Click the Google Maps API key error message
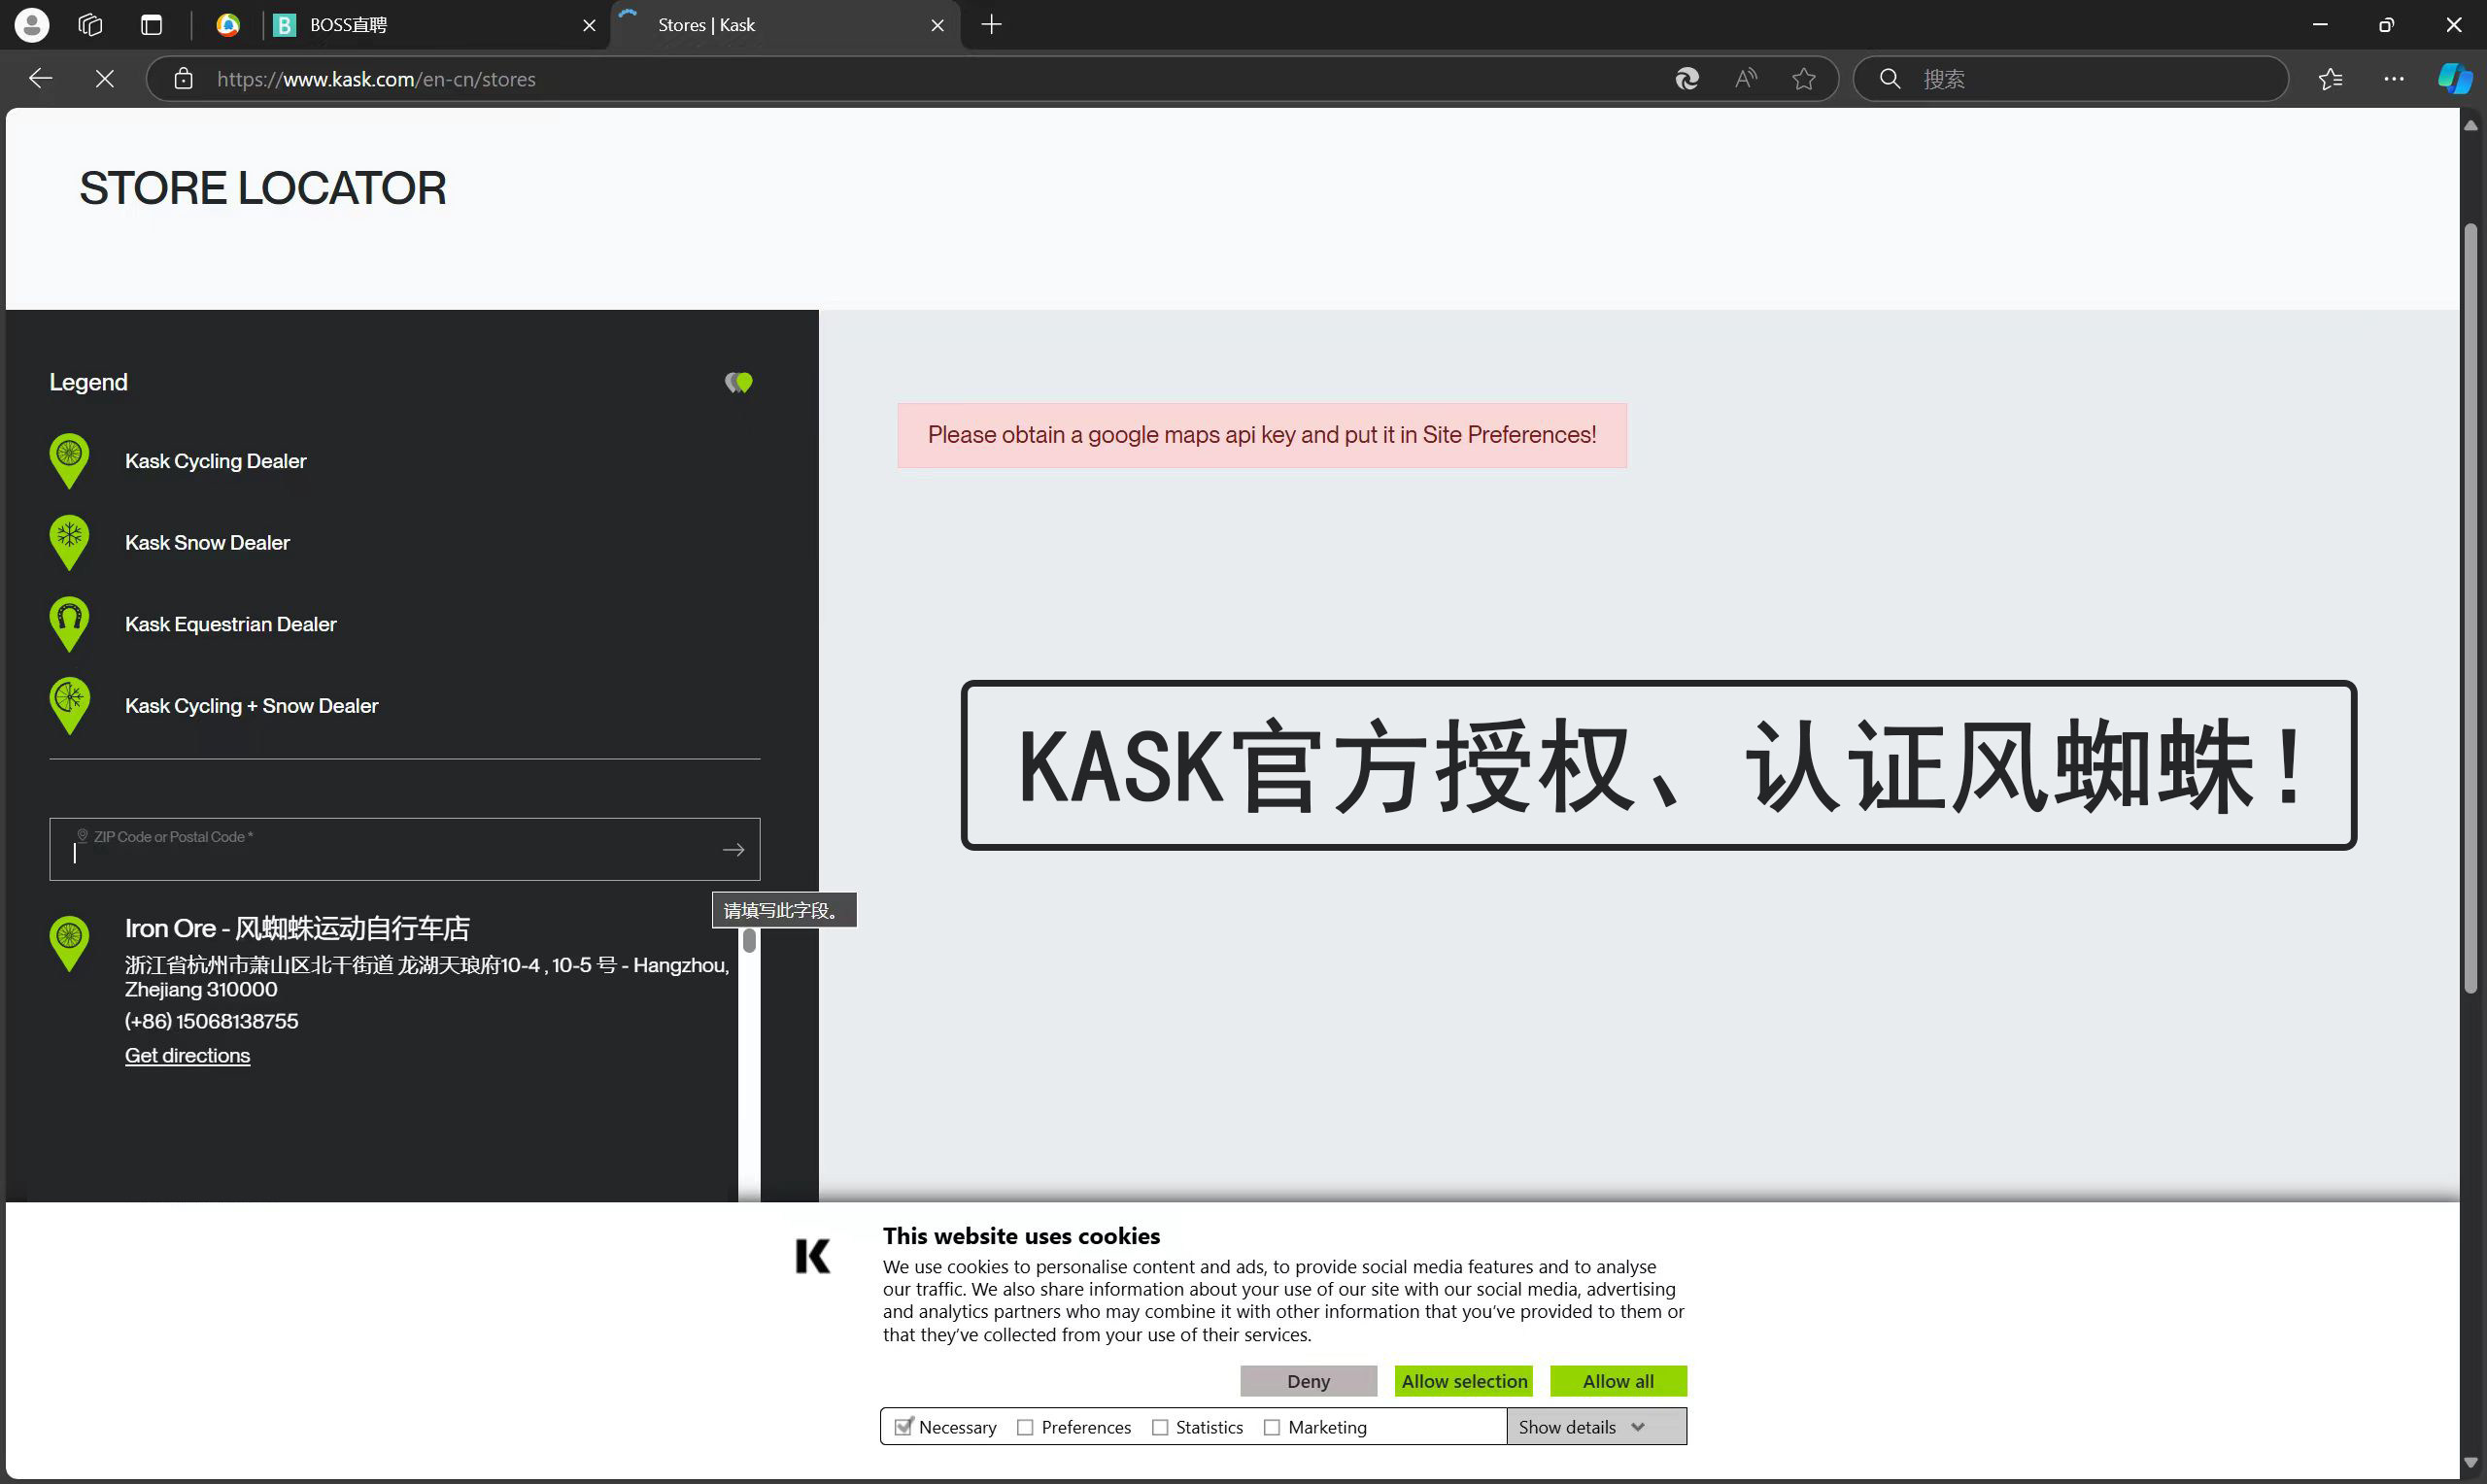The width and height of the screenshot is (2487, 1484). tap(1262, 436)
